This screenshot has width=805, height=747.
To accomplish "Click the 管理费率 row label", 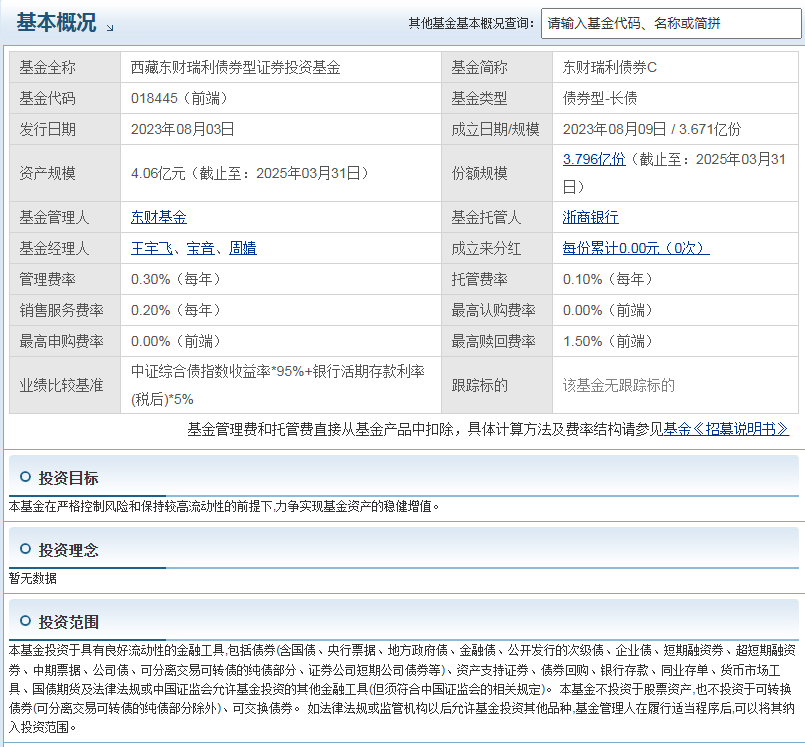I will [47, 279].
